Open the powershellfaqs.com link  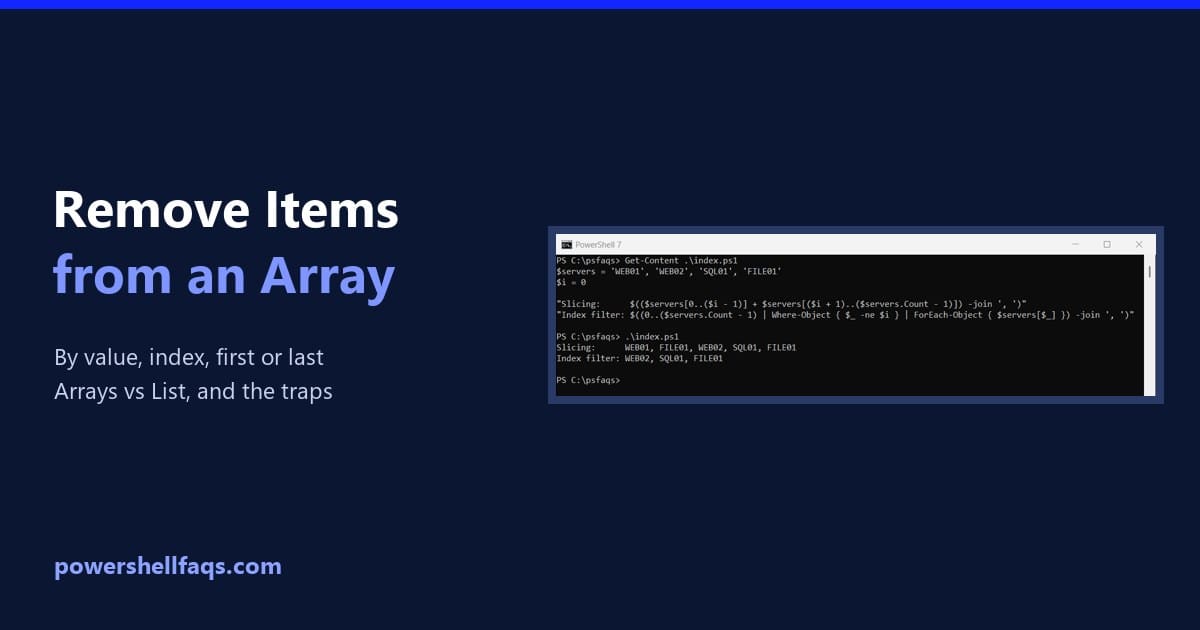(168, 567)
